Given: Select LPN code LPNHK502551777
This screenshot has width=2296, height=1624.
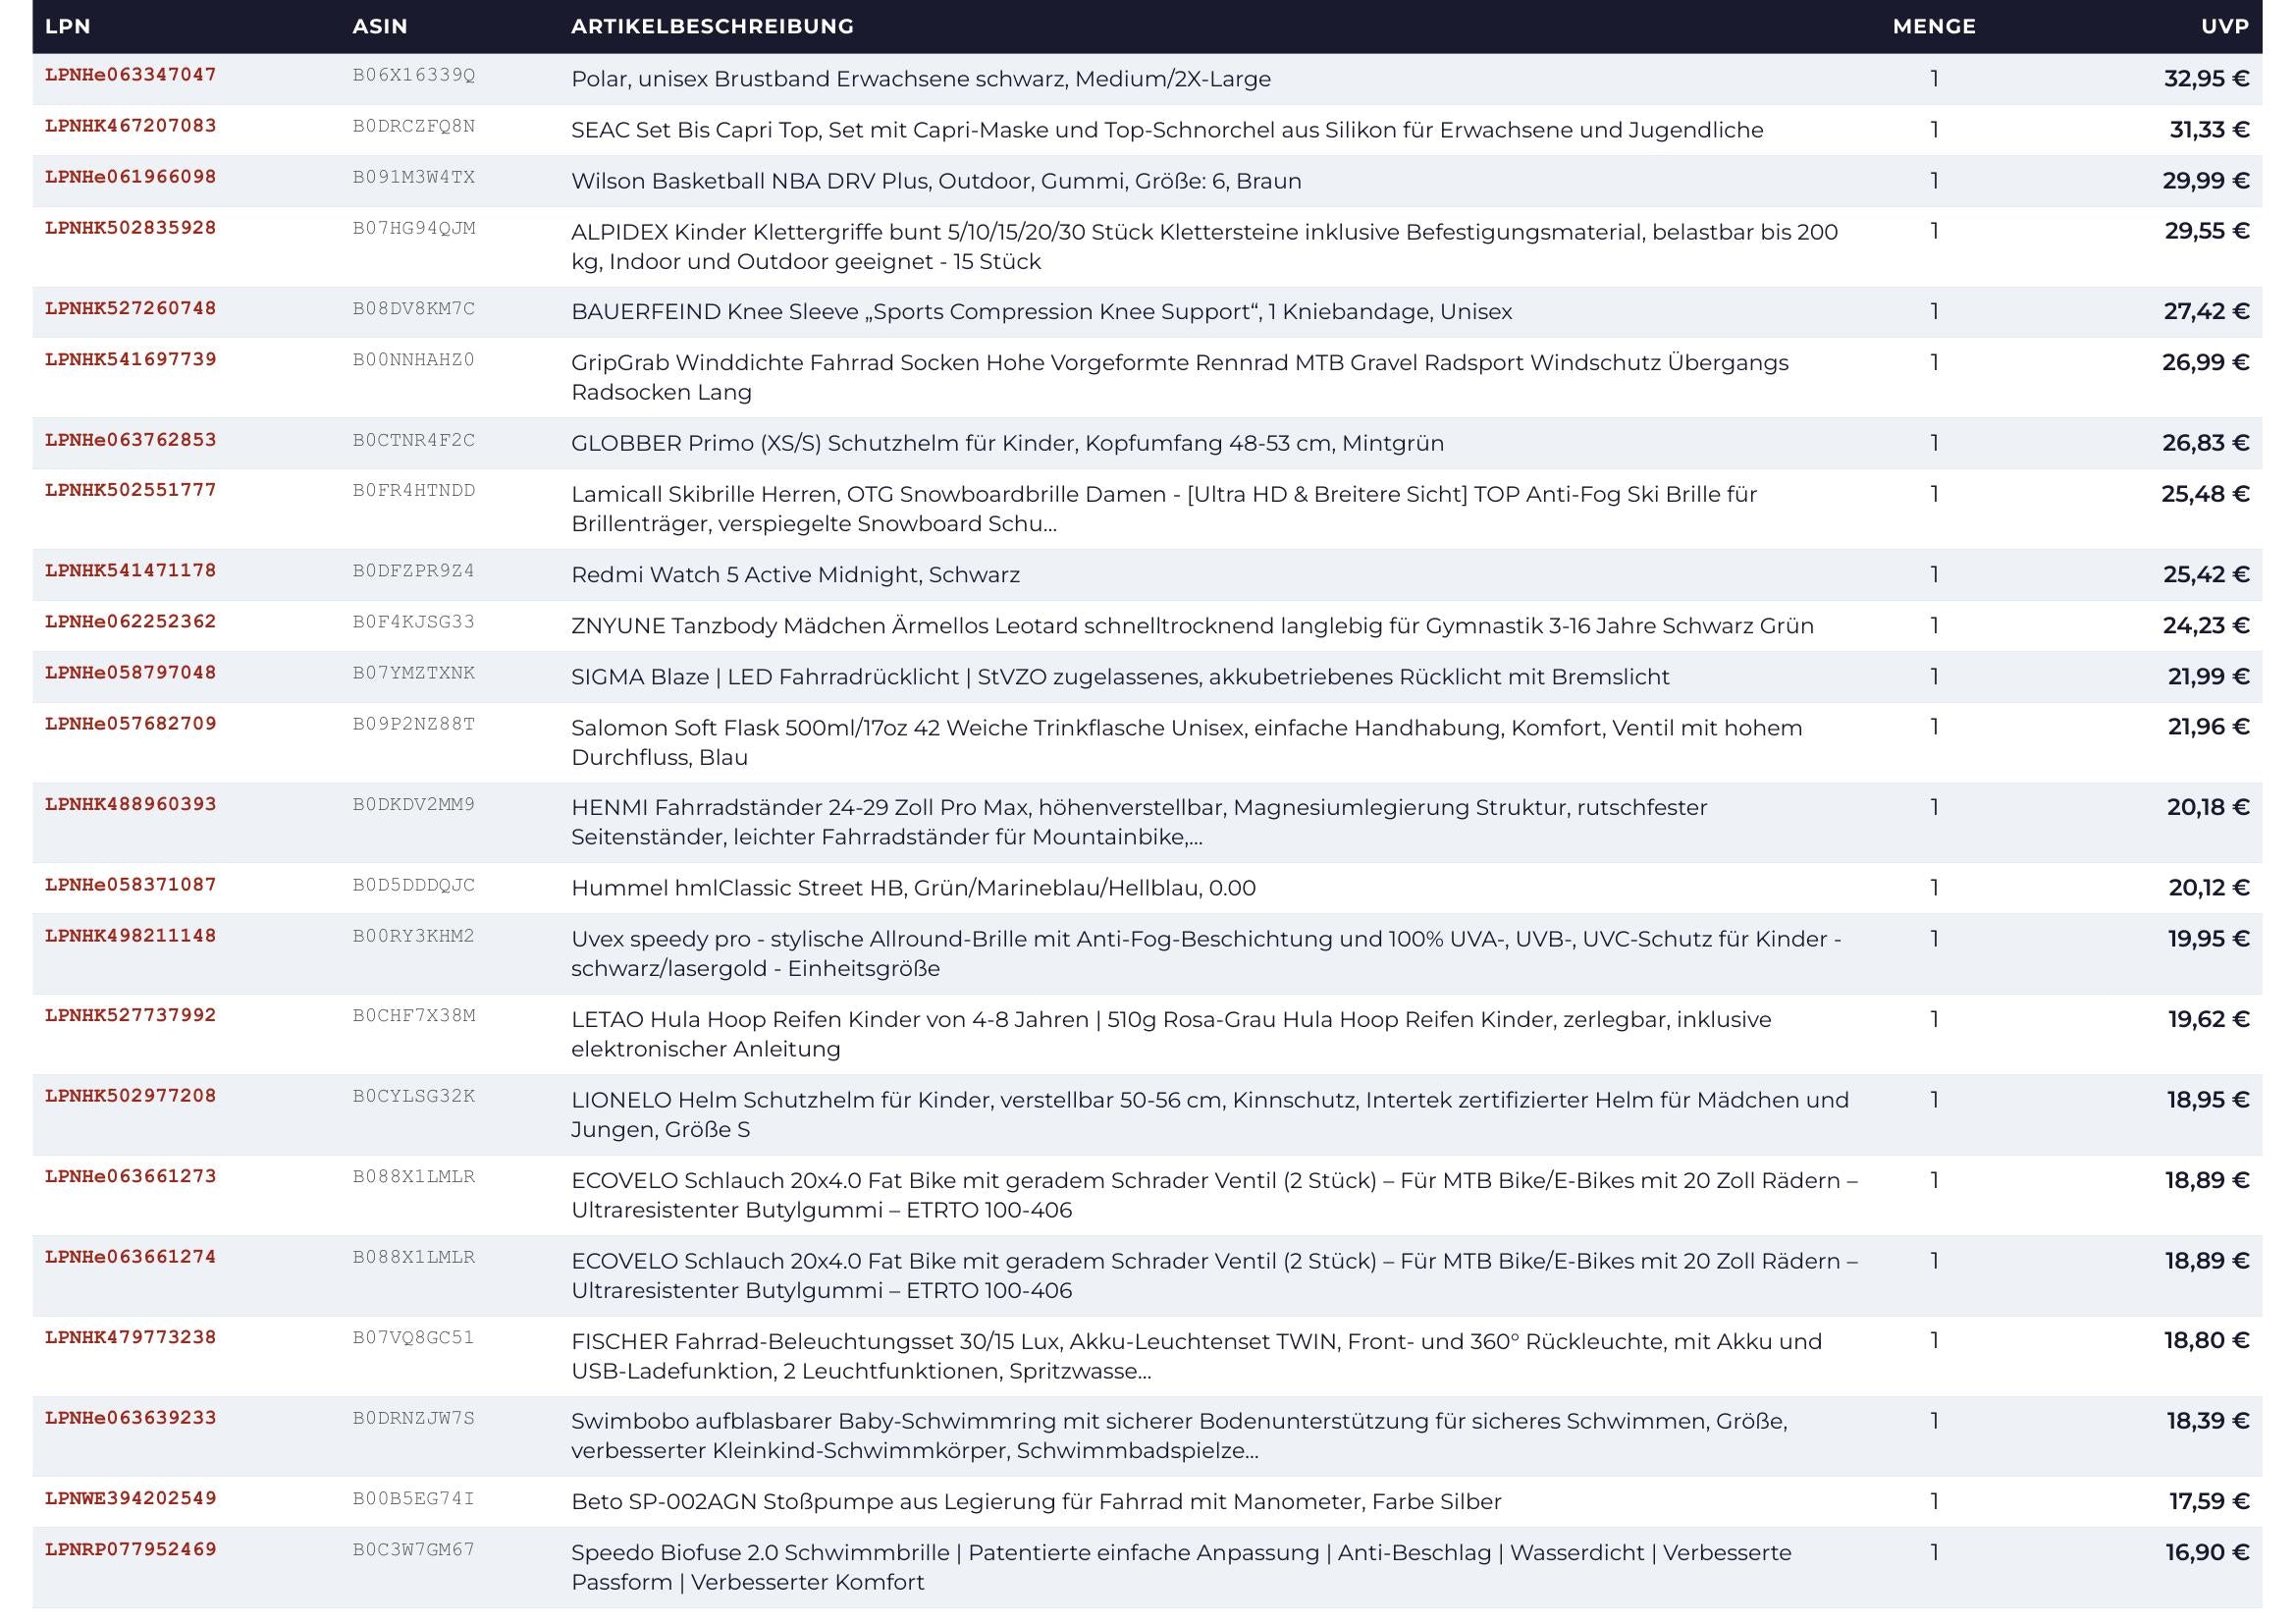Looking at the screenshot, I should point(131,490).
